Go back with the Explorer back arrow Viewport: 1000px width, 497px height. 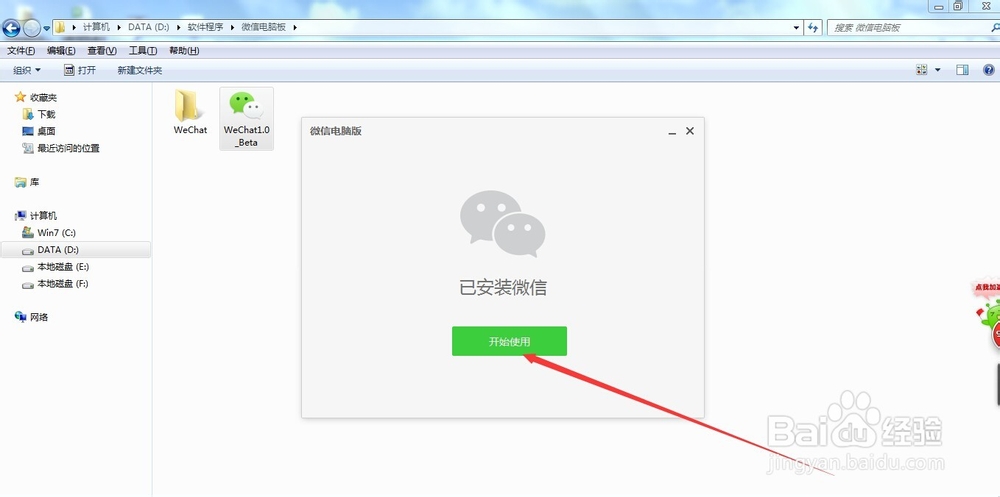pyautogui.click(x=11, y=28)
